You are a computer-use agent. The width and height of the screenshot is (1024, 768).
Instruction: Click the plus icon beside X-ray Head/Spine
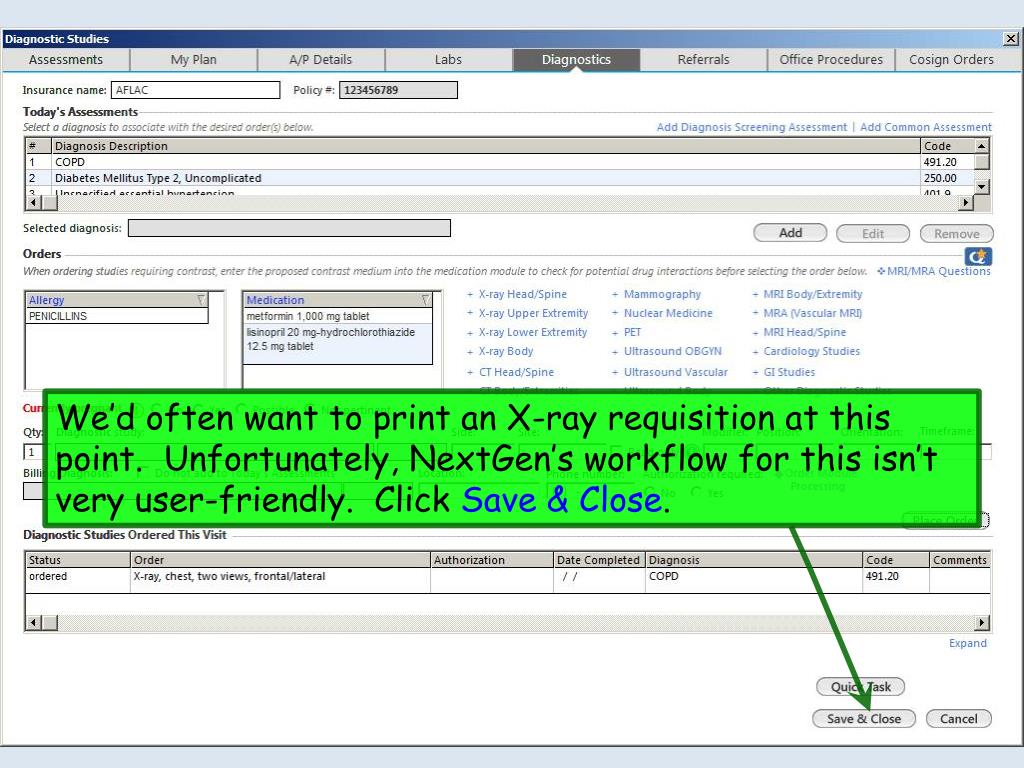click(x=470, y=295)
